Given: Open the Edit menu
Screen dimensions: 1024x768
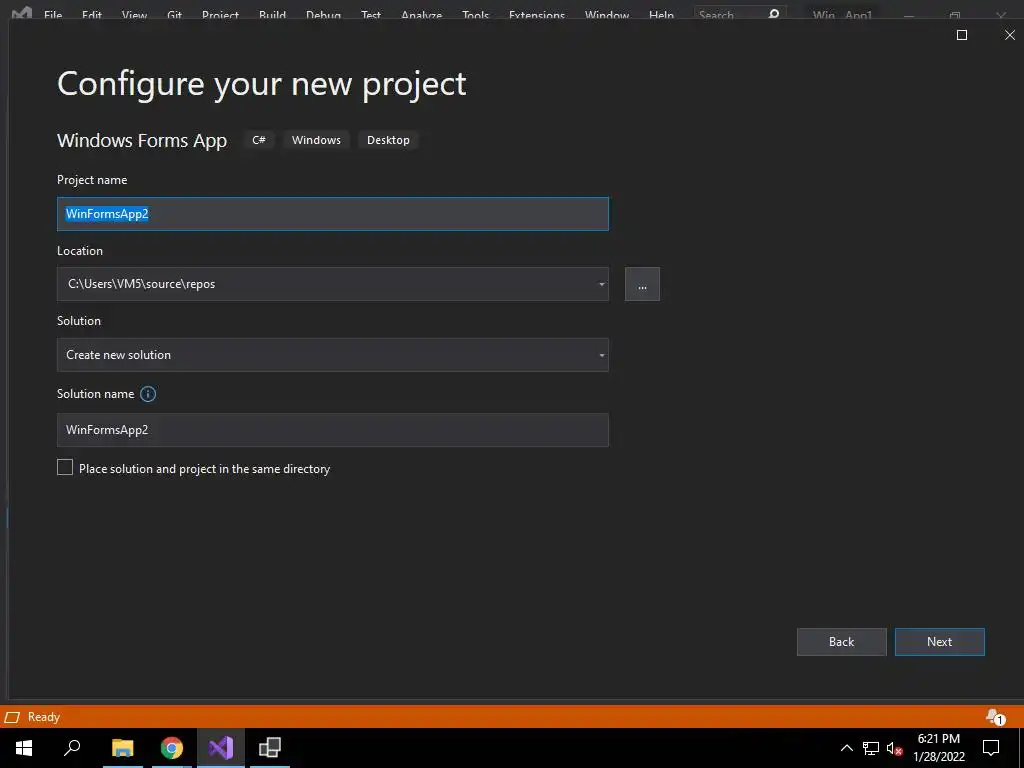Looking at the screenshot, I should pyautogui.click(x=92, y=14).
